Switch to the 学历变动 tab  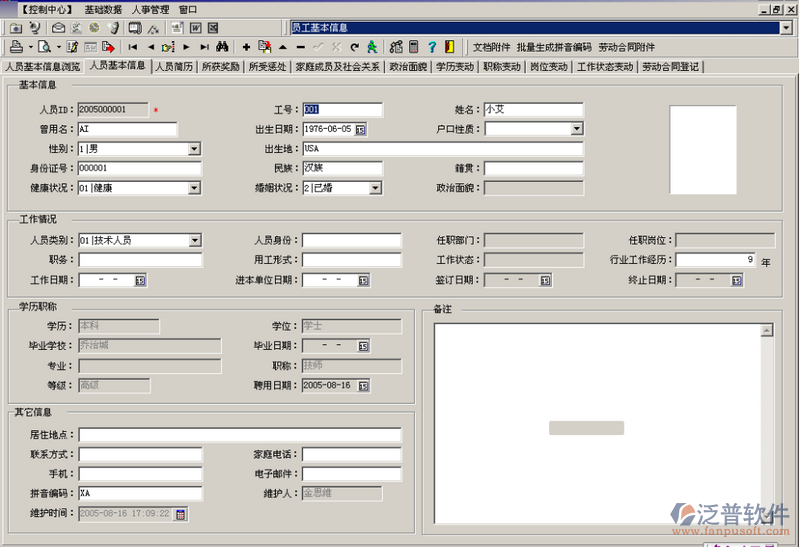pyautogui.click(x=454, y=67)
